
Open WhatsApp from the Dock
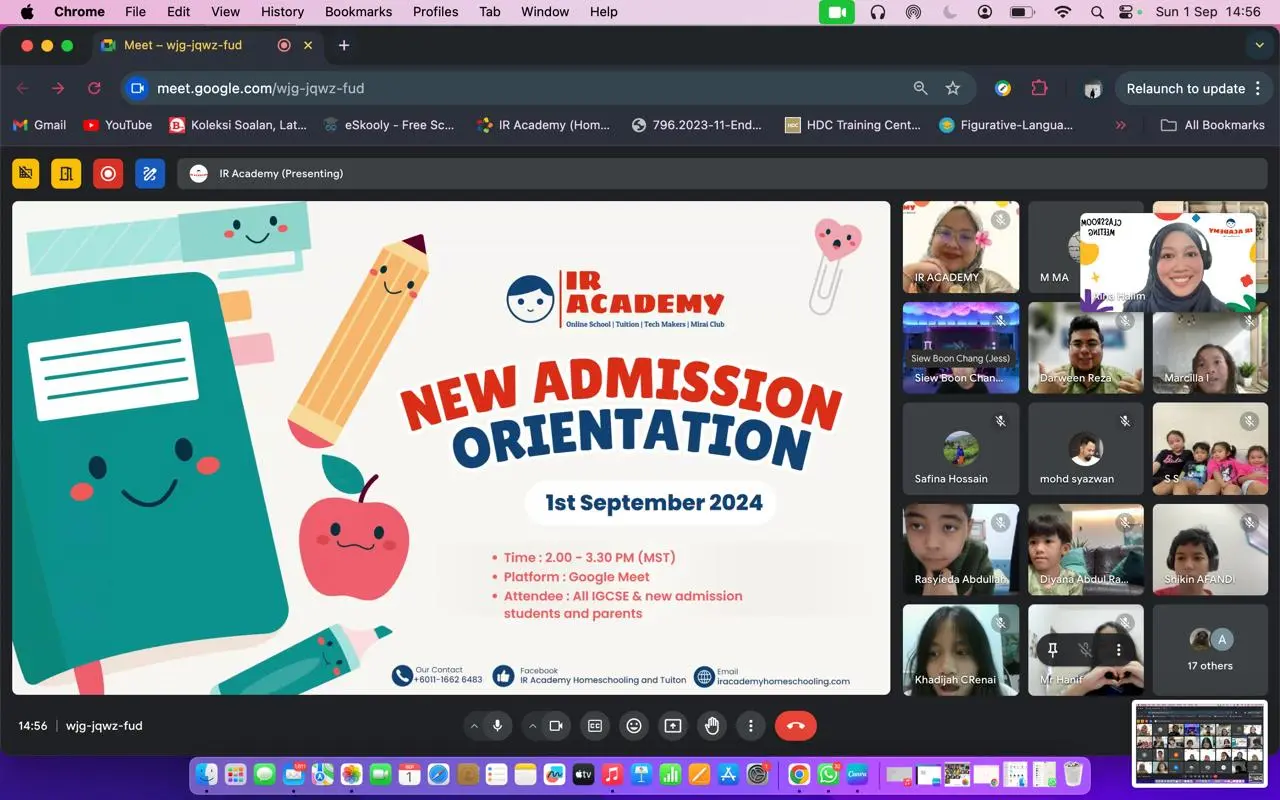[x=828, y=774]
